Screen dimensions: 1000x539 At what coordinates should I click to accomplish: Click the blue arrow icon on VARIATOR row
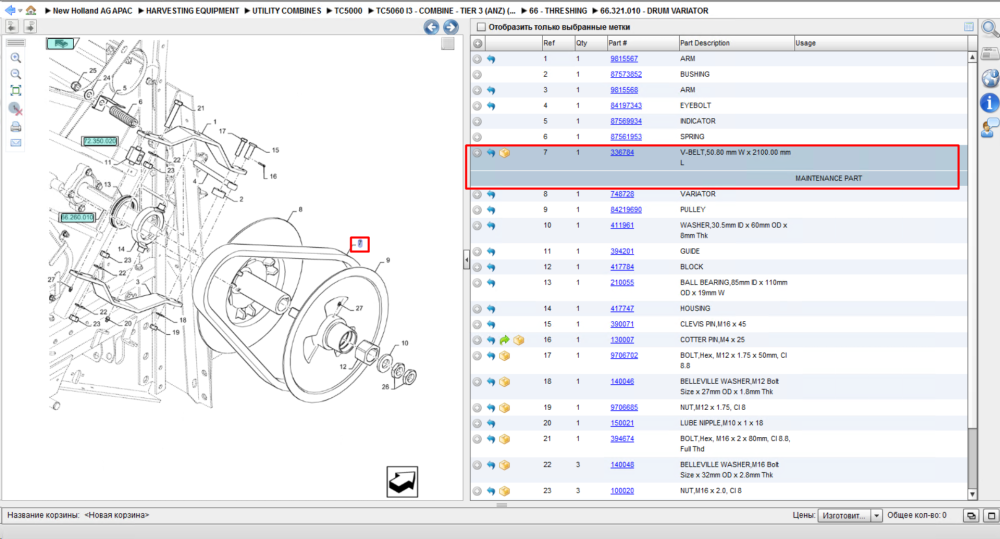point(491,194)
